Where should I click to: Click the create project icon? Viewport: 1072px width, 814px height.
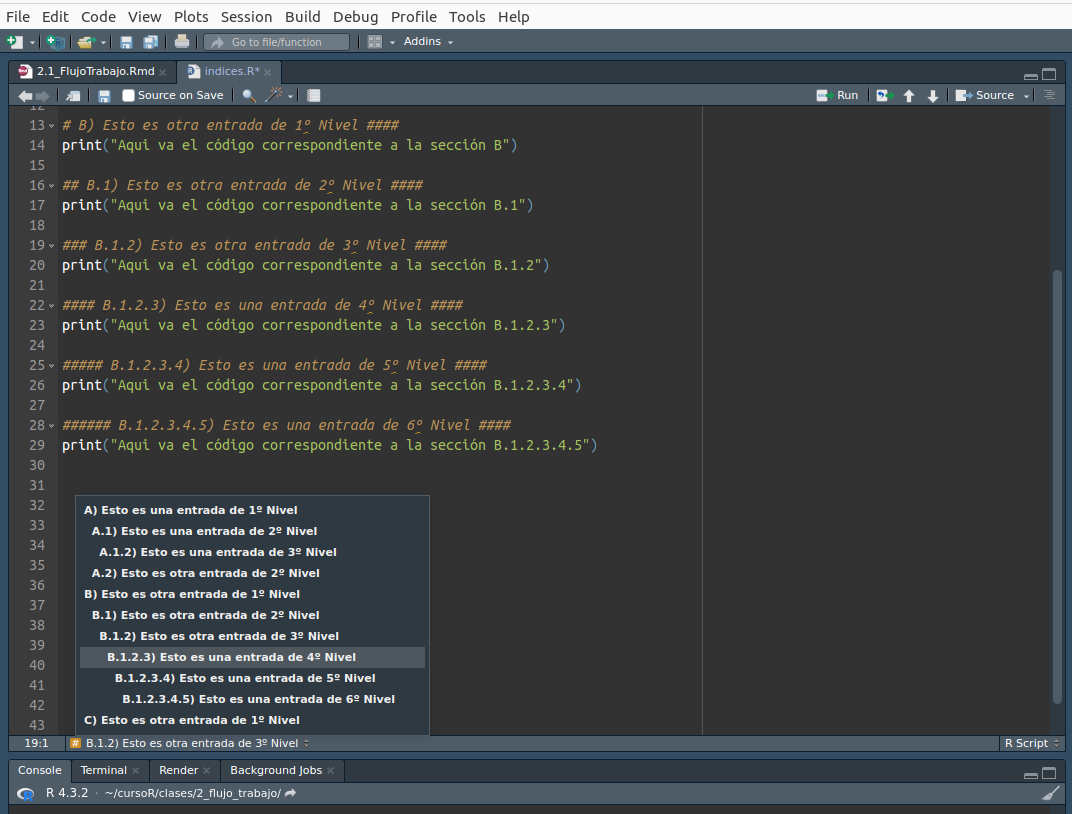(56, 42)
